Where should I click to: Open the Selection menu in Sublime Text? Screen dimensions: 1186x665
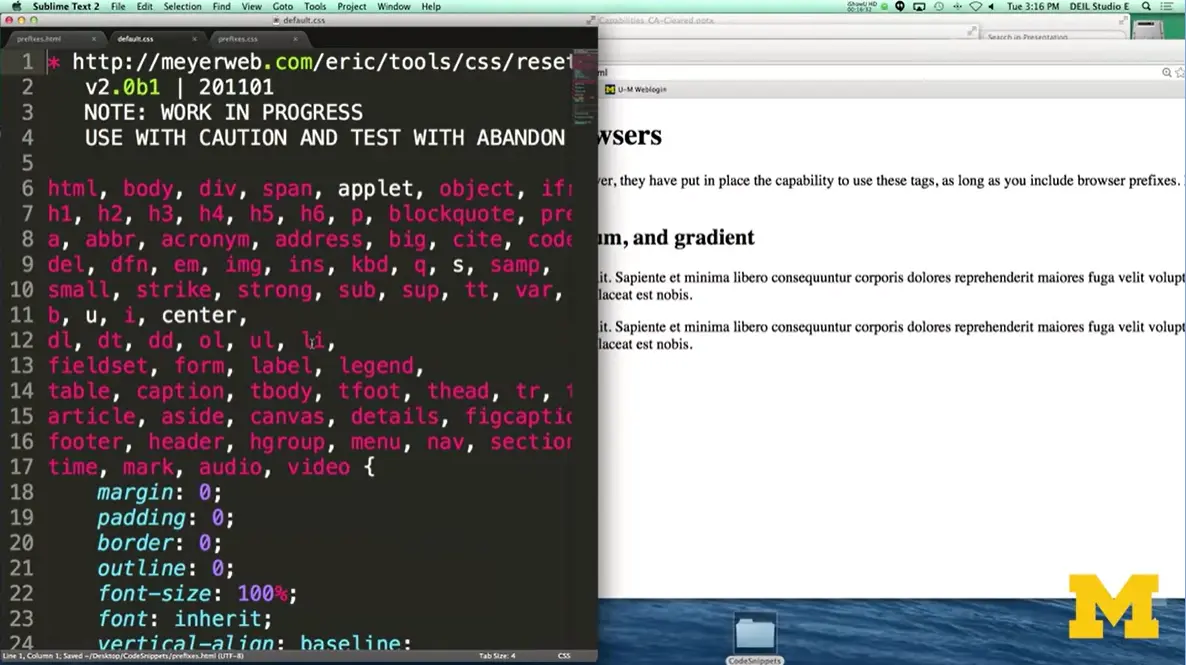click(182, 6)
